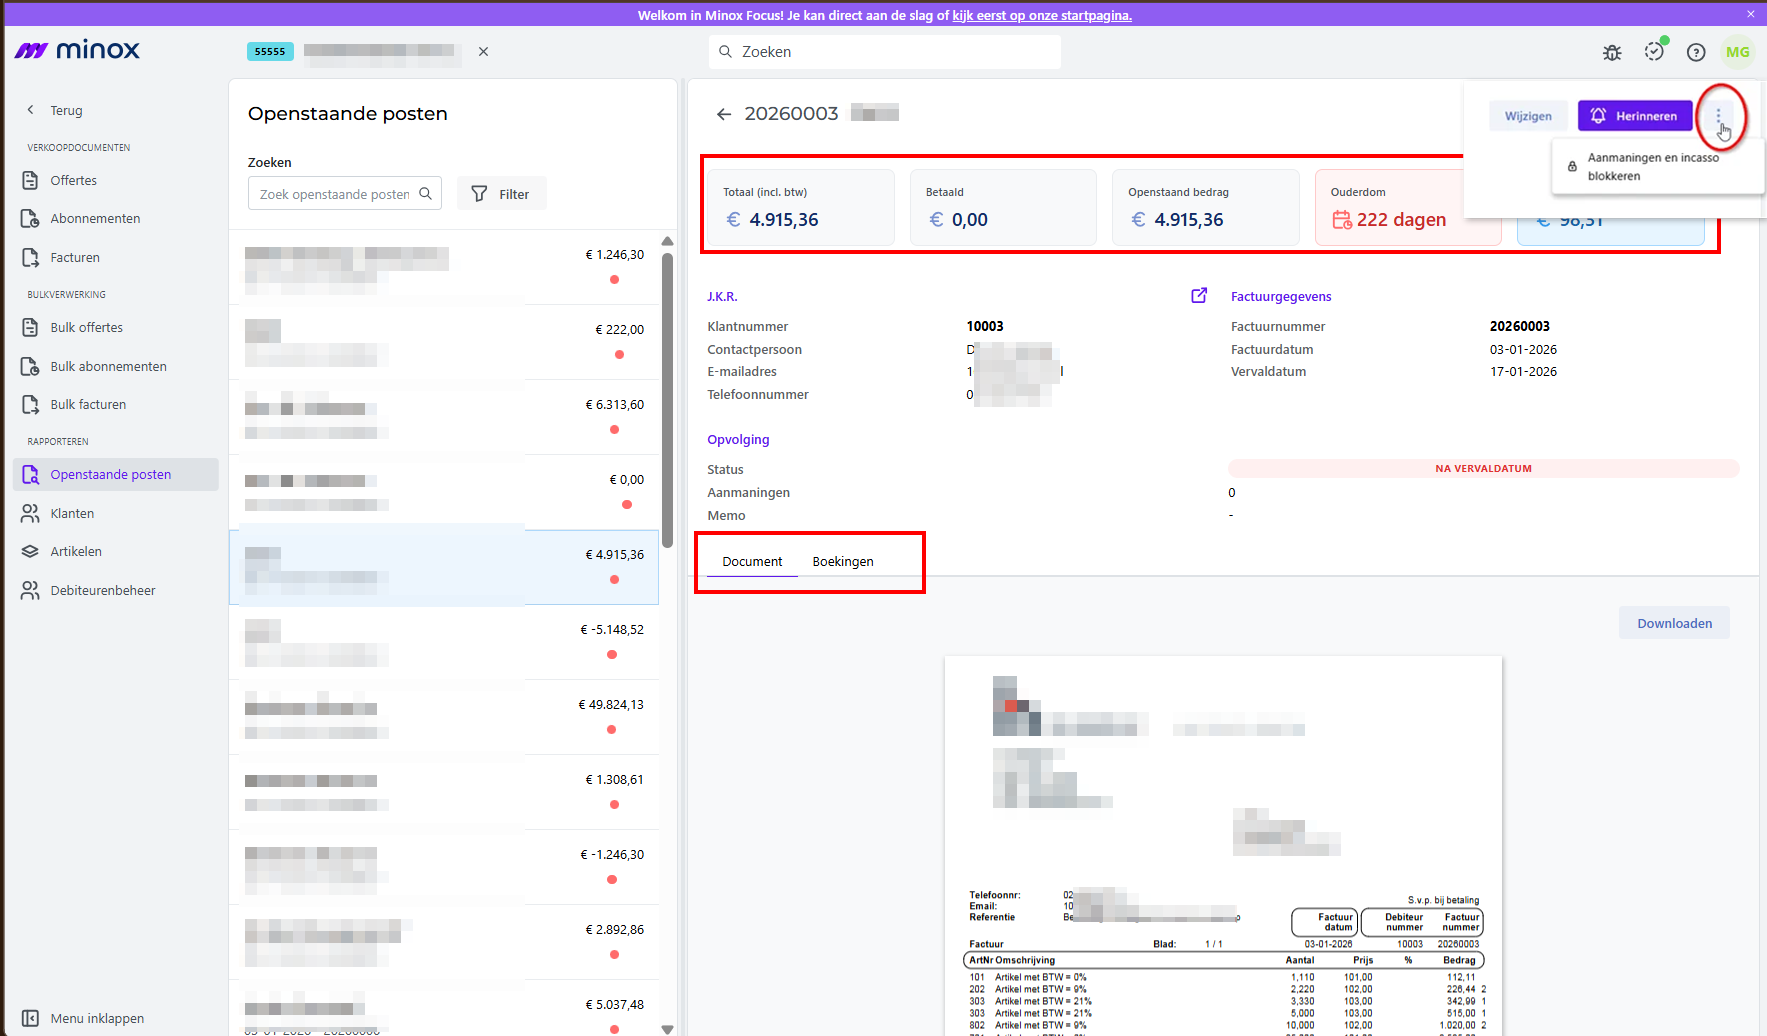
Task: Focus the global Zoeken search field
Action: click(885, 52)
